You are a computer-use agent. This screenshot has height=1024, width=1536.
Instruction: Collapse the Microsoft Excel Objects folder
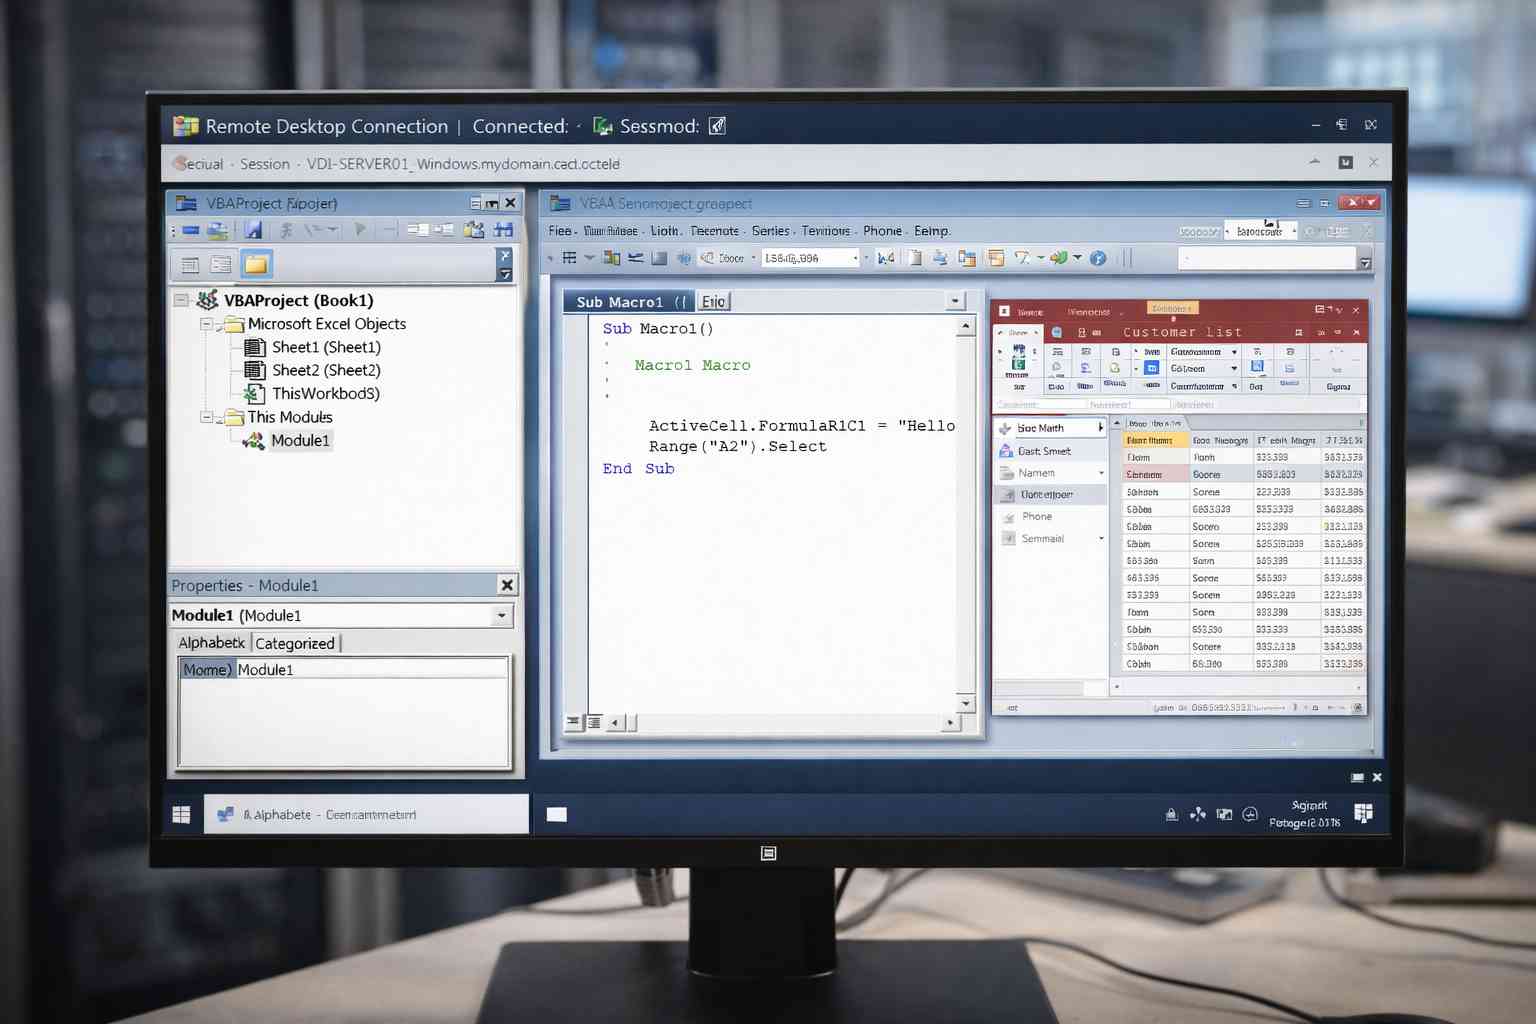click(207, 323)
